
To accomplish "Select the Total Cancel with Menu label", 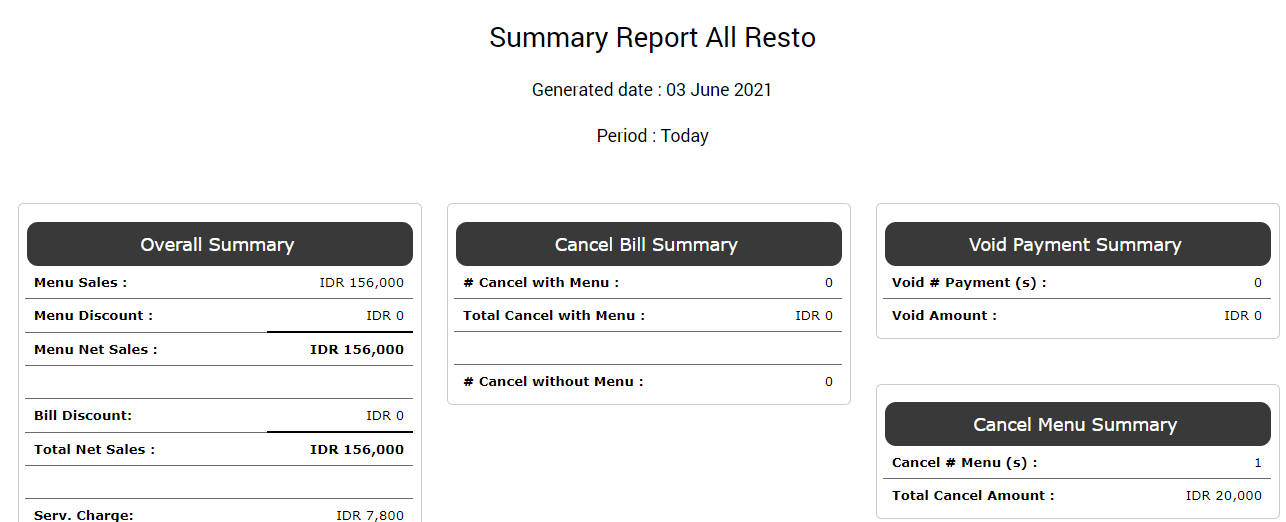I will (554, 316).
